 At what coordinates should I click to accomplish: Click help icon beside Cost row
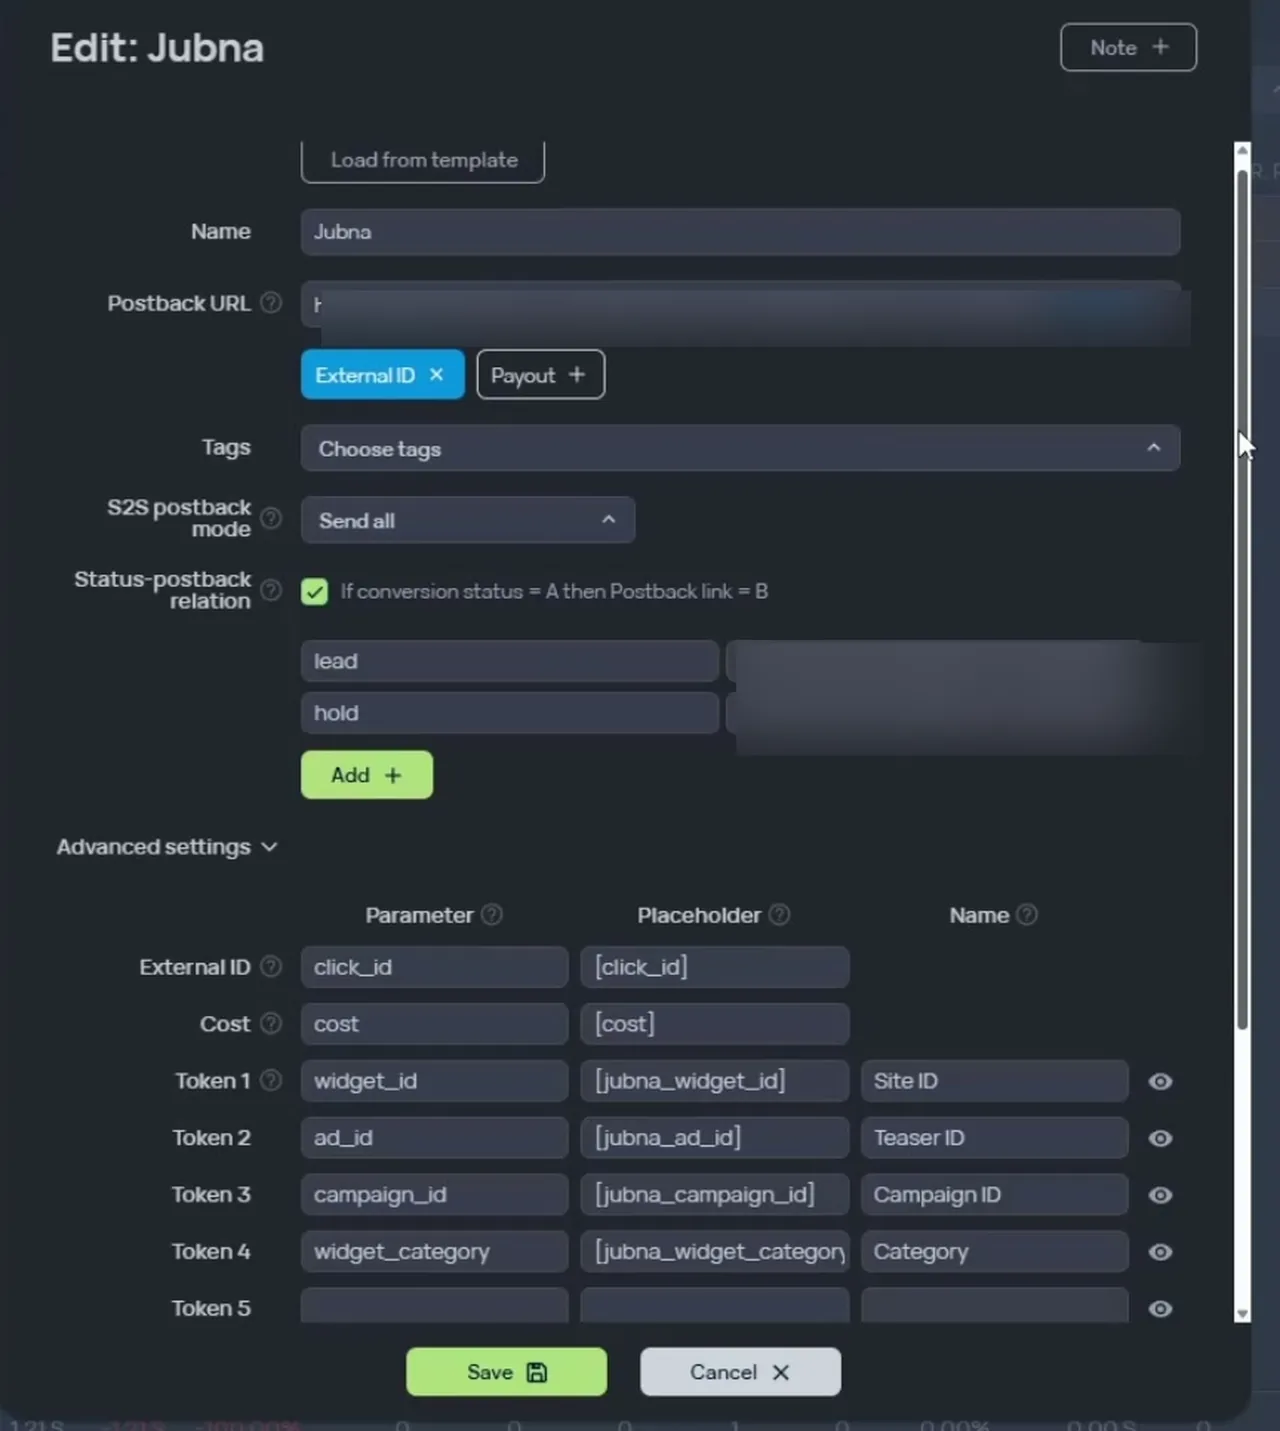coord(271,1023)
